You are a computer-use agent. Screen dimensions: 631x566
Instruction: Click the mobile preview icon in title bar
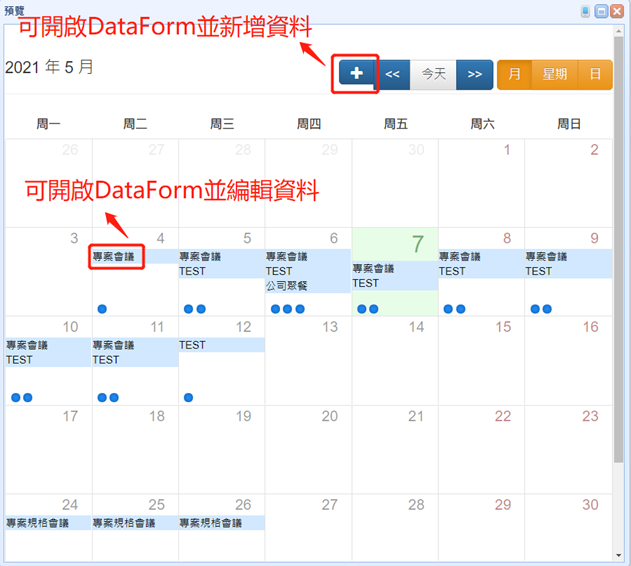tap(586, 10)
